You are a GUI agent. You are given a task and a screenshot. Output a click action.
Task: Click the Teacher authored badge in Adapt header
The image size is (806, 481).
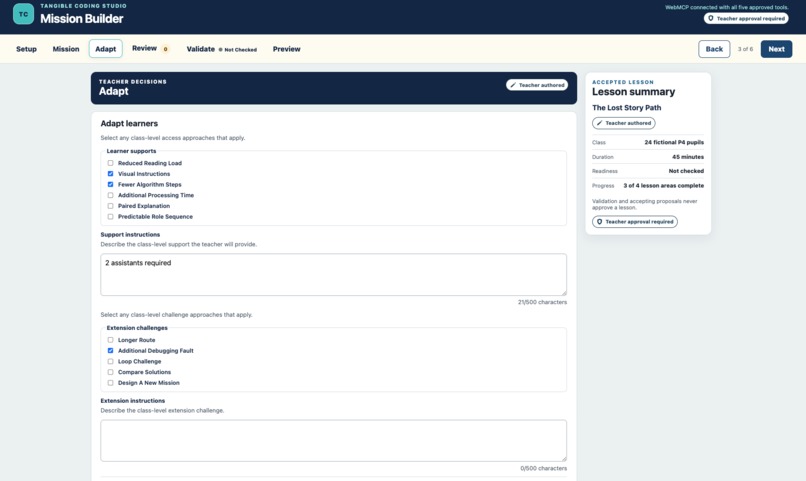tap(537, 85)
